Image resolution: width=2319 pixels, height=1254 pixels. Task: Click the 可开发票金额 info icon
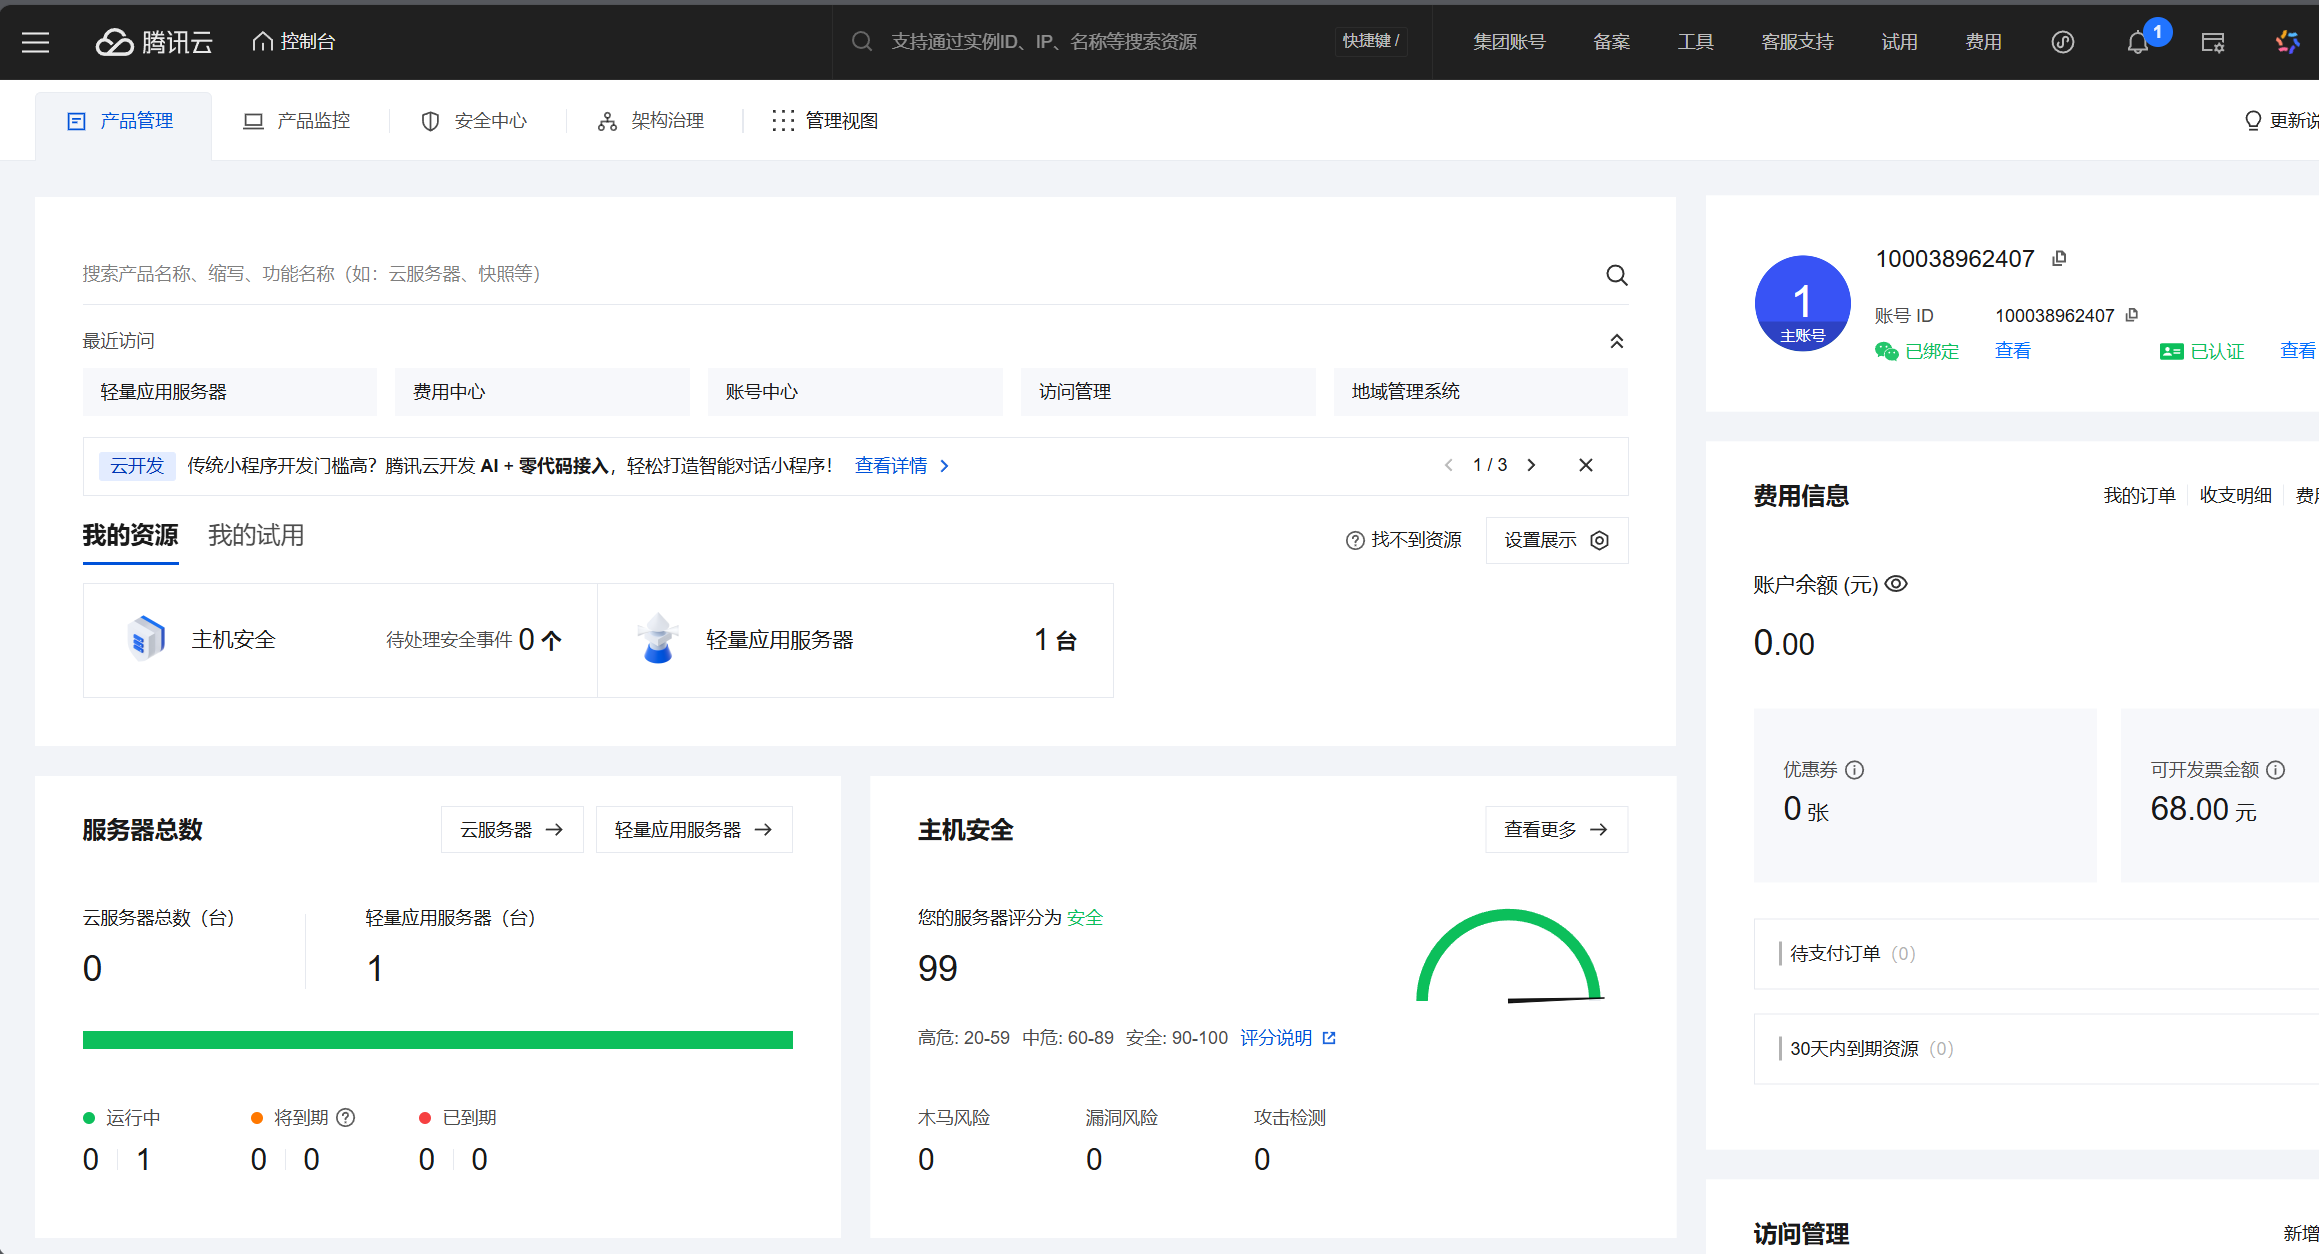2275,770
